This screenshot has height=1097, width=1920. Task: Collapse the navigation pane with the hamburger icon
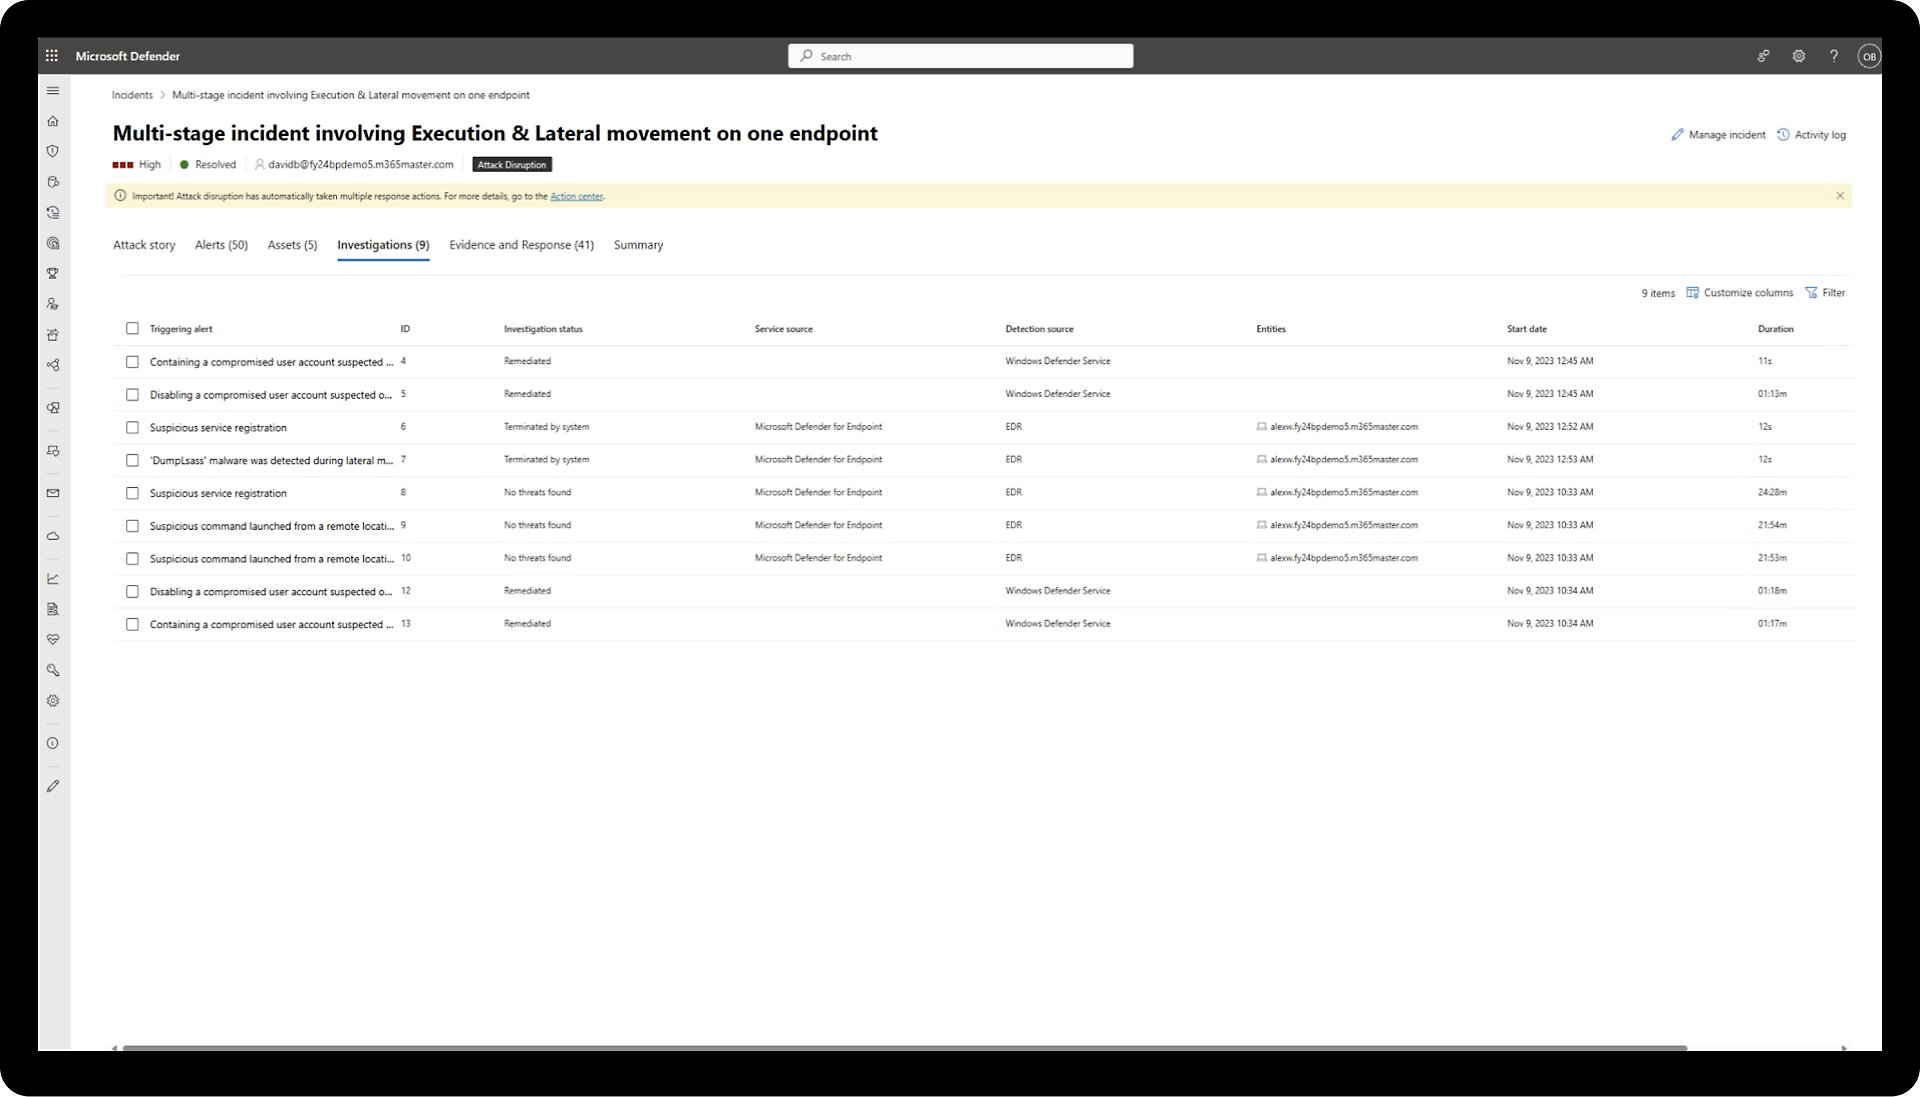(x=53, y=90)
